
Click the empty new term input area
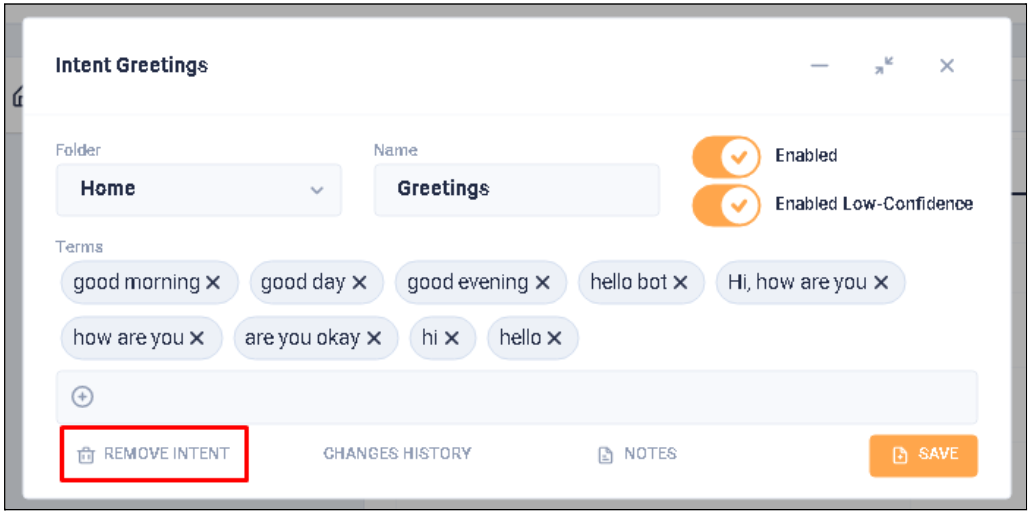point(530,397)
